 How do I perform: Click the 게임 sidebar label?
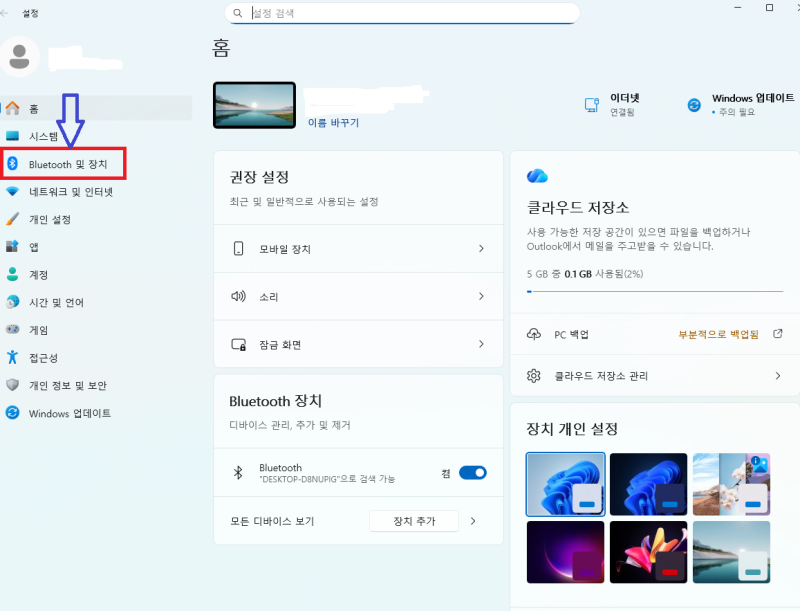coord(38,330)
